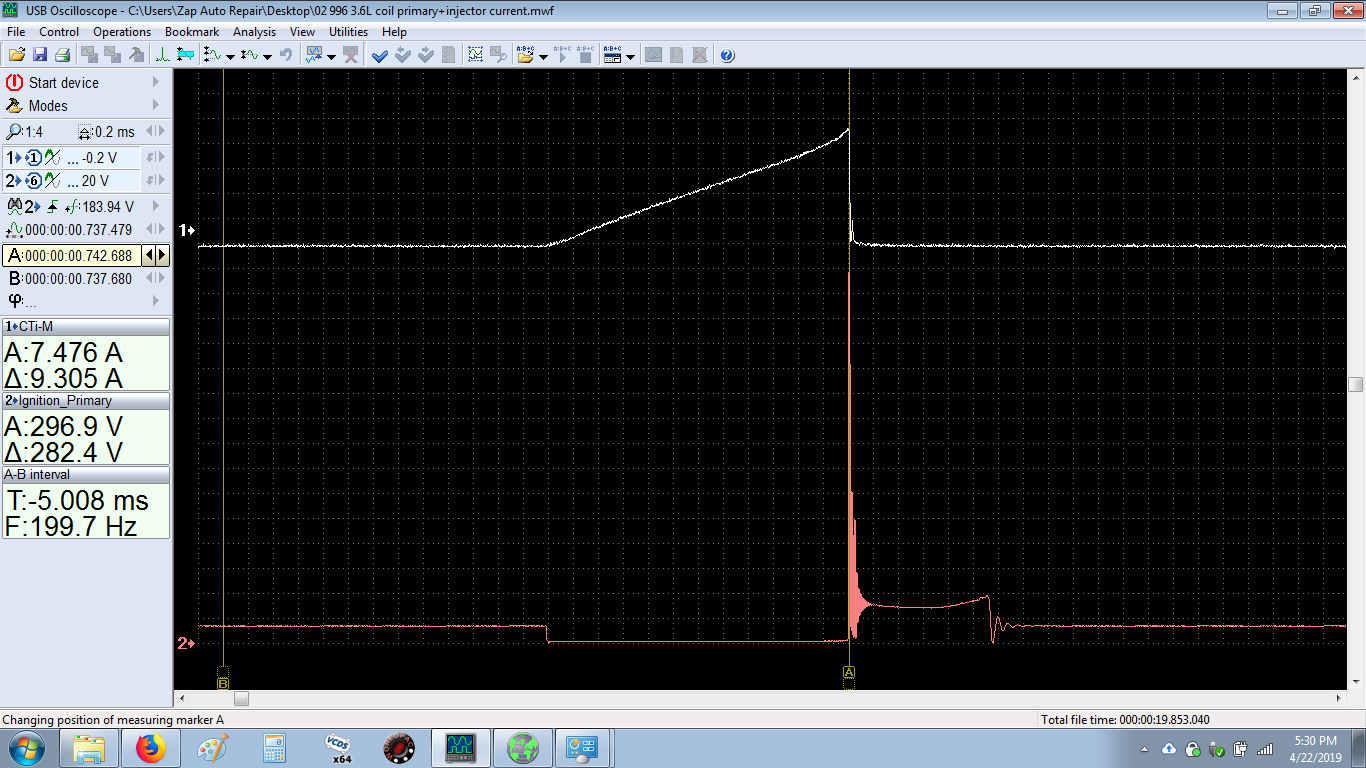Toggle the rising edge trigger setting

click(x=52, y=206)
